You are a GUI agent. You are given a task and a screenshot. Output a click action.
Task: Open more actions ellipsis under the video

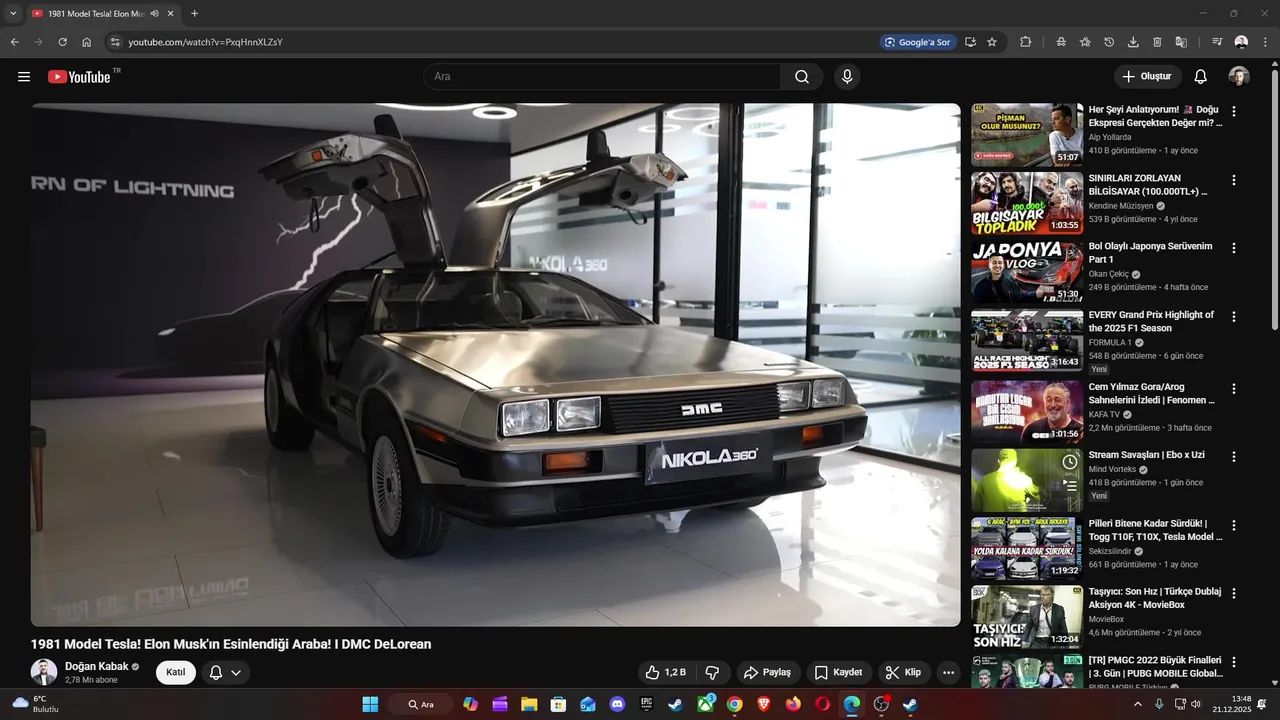tap(948, 673)
